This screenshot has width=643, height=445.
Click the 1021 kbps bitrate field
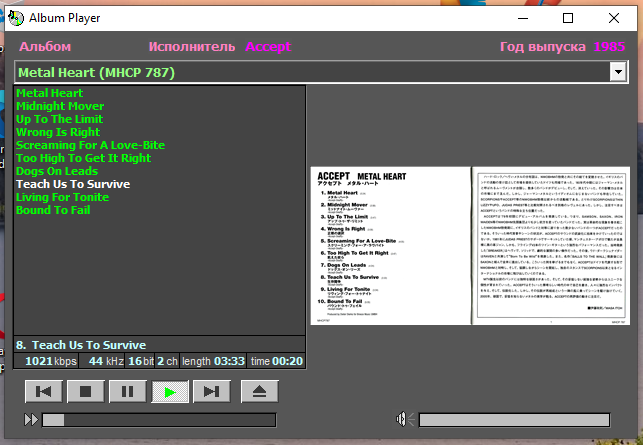click(46, 361)
